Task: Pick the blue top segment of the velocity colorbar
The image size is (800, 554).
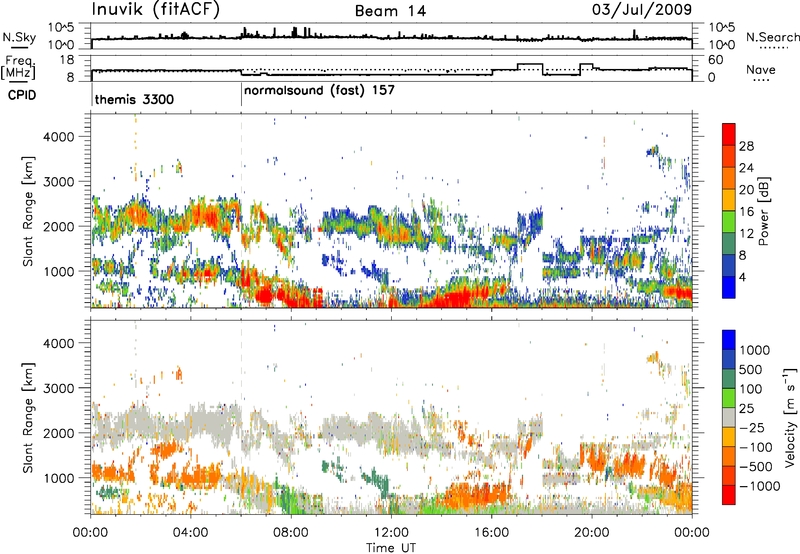Action: [x=729, y=340]
